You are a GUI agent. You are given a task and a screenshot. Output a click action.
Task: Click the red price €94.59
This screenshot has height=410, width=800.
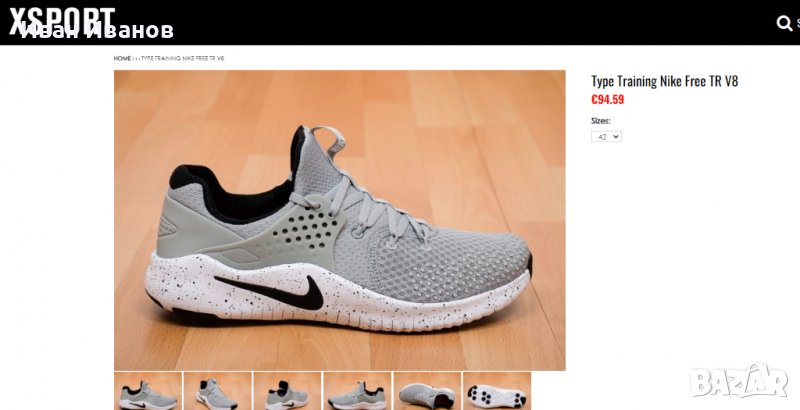tap(607, 99)
